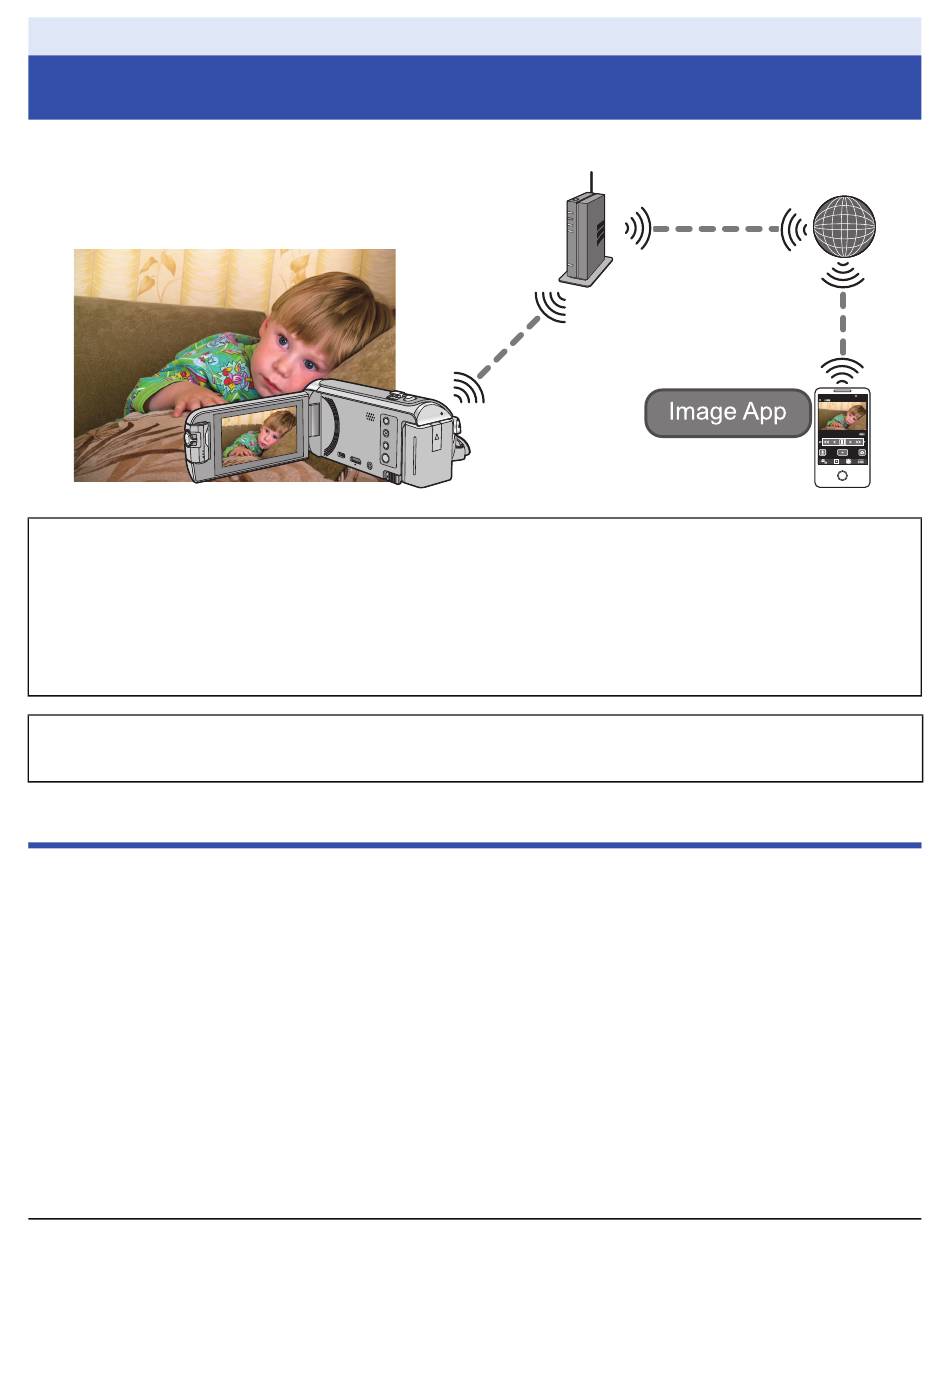Tap the live preview on the phone screen
Screen dimensions: 950x1396
tap(842, 415)
